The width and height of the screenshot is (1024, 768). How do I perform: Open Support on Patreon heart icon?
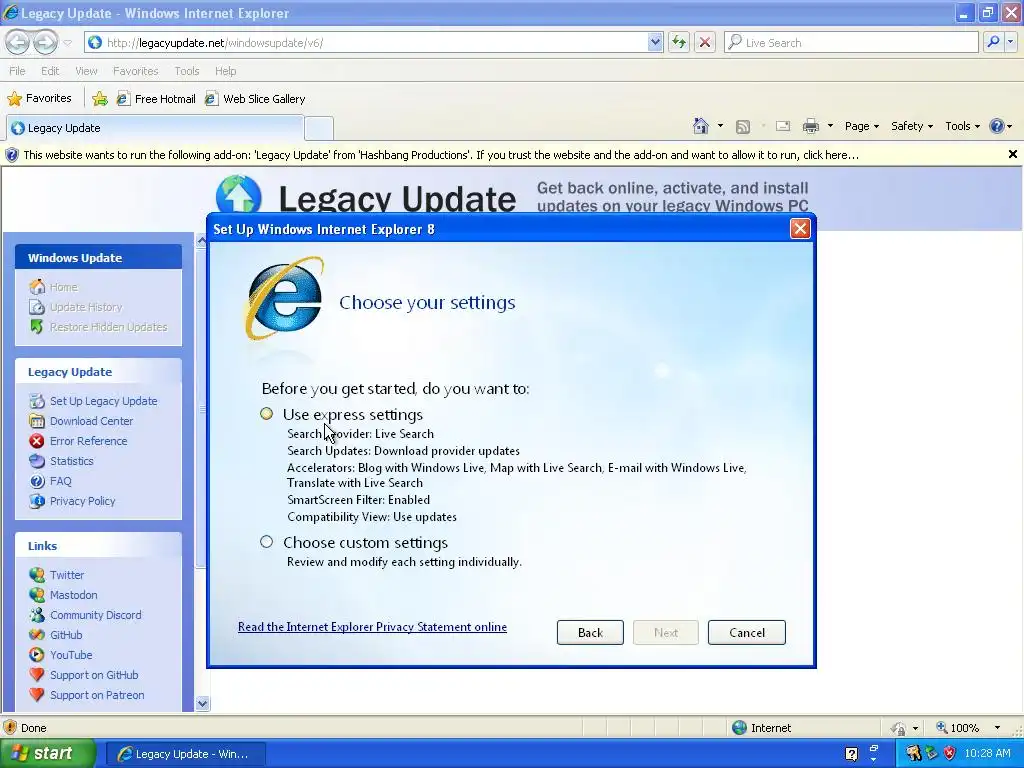tap(37, 695)
